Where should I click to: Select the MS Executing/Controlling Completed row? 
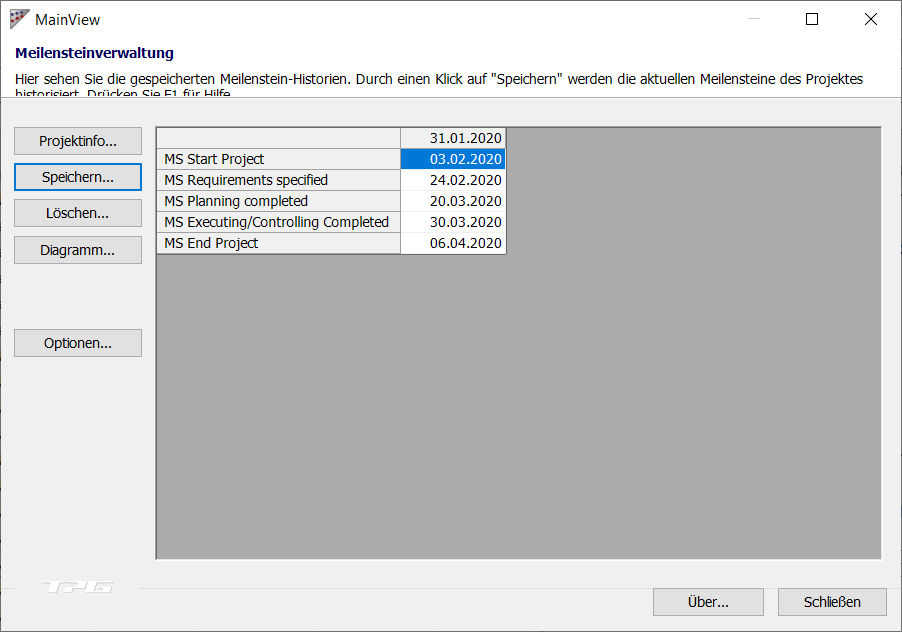click(278, 222)
